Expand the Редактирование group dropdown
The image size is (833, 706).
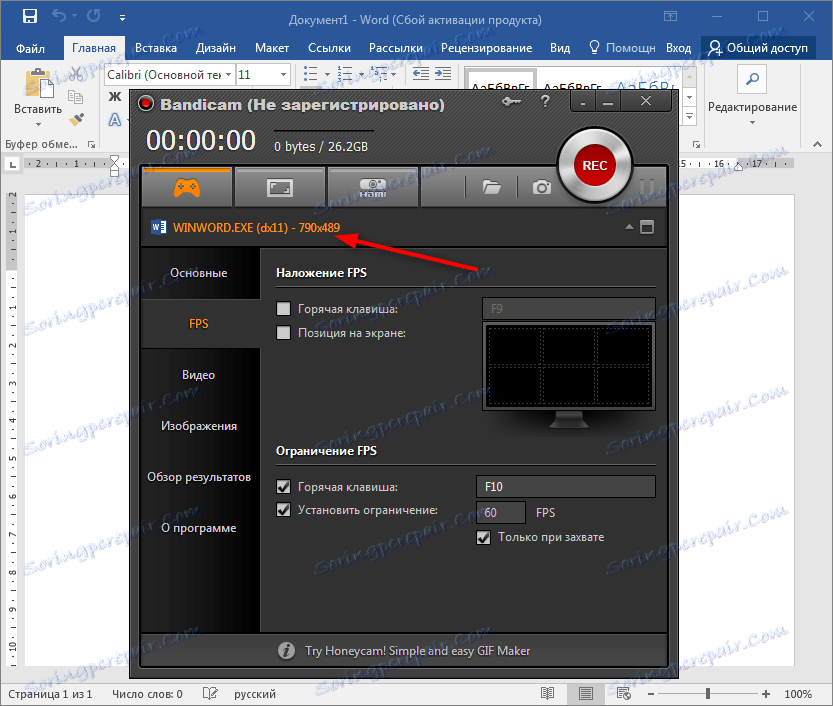tap(752, 123)
